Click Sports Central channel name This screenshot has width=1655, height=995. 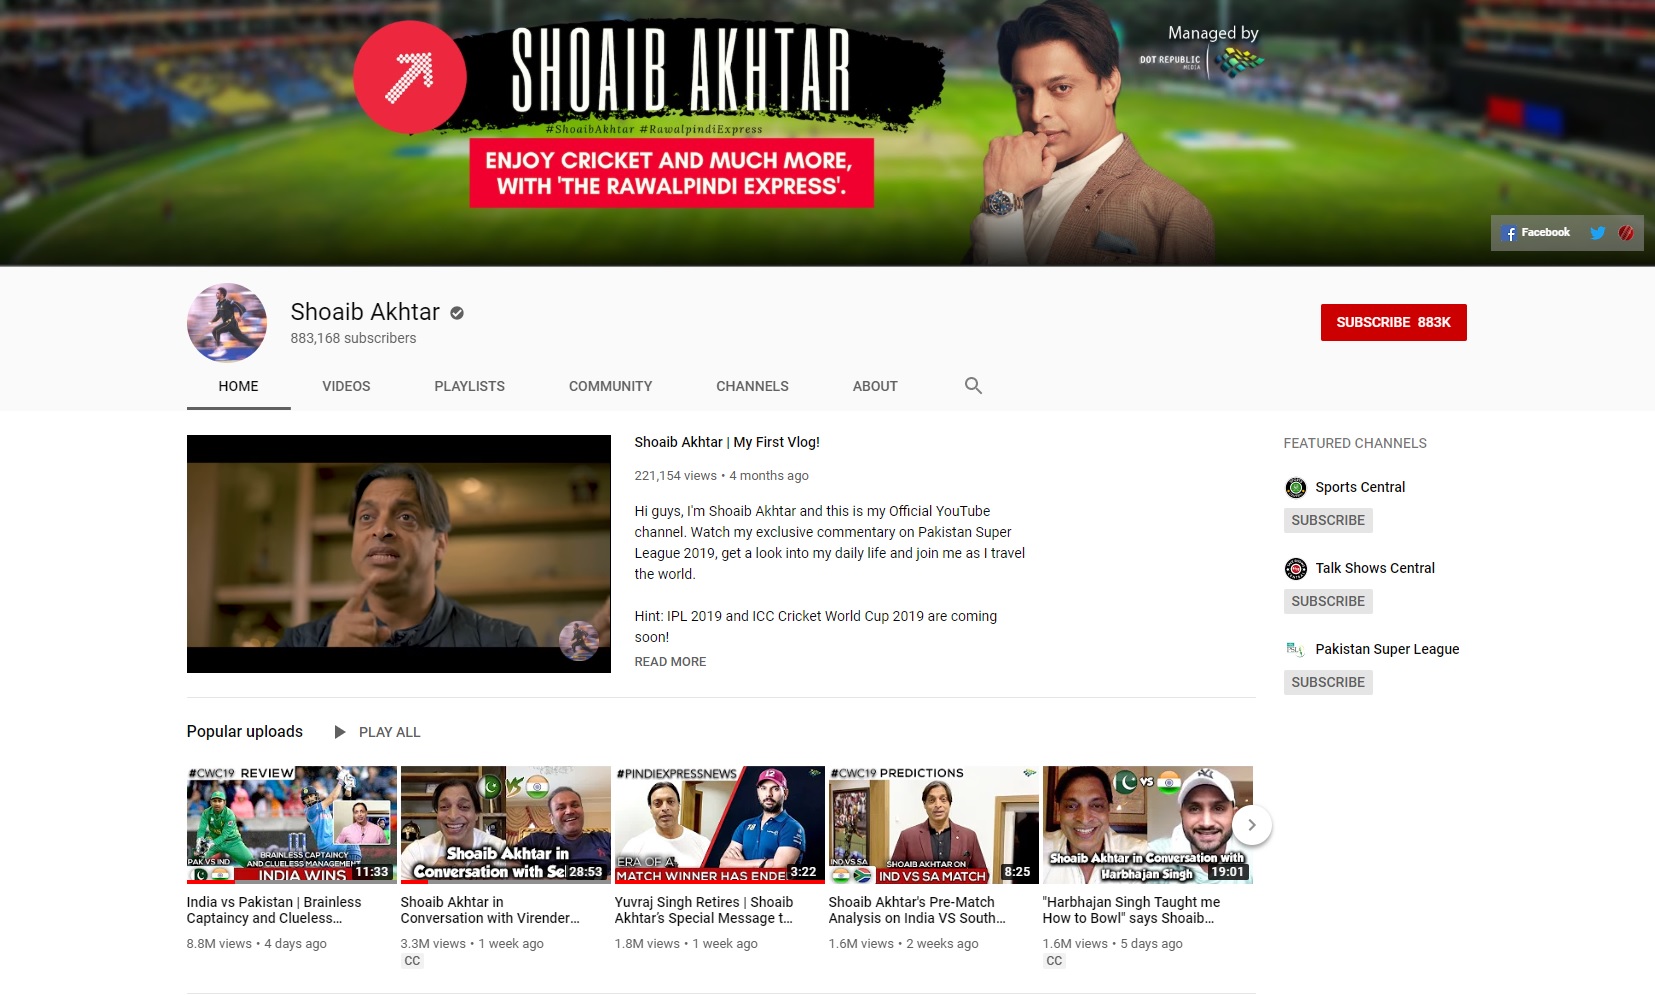(x=1360, y=488)
